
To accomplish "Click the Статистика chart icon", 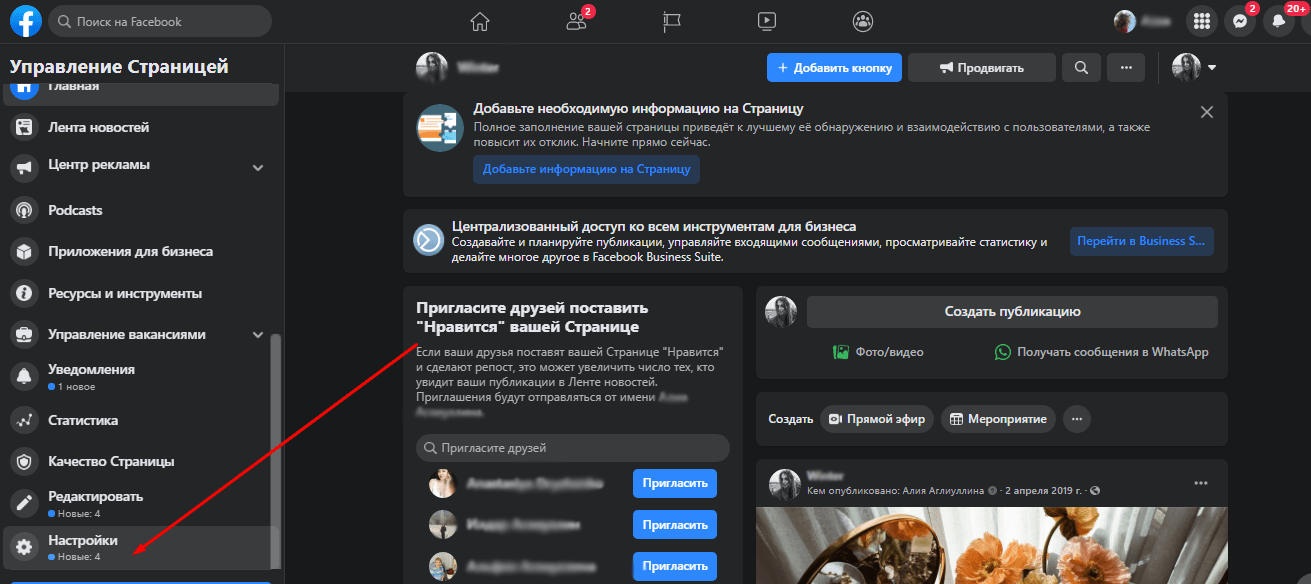I will [23, 421].
